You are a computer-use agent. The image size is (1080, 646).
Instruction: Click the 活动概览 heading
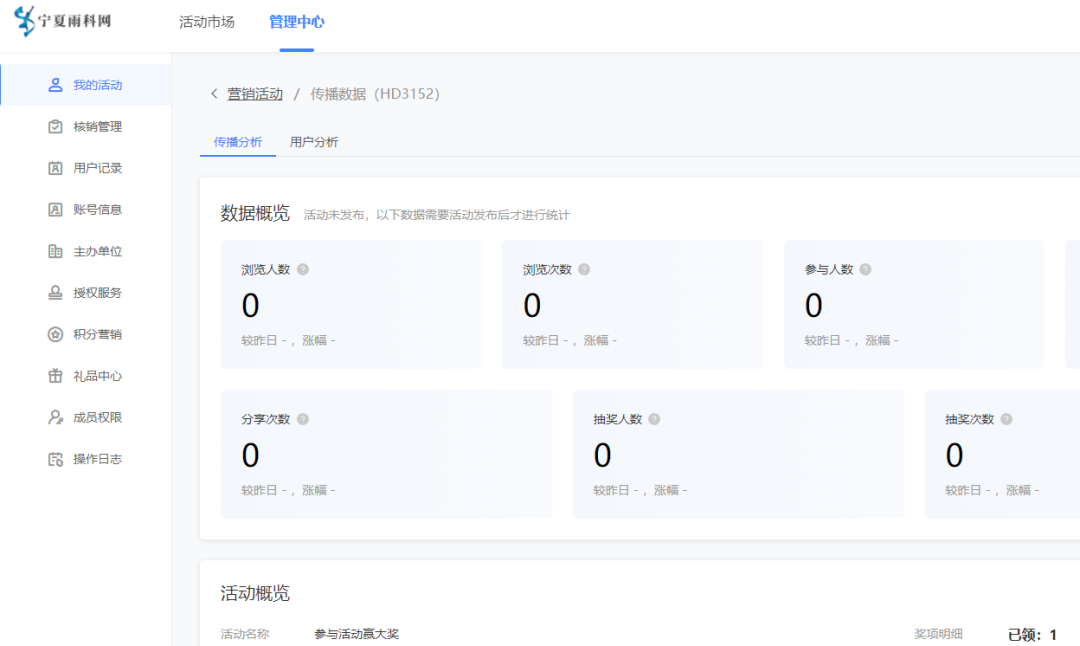(x=255, y=594)
